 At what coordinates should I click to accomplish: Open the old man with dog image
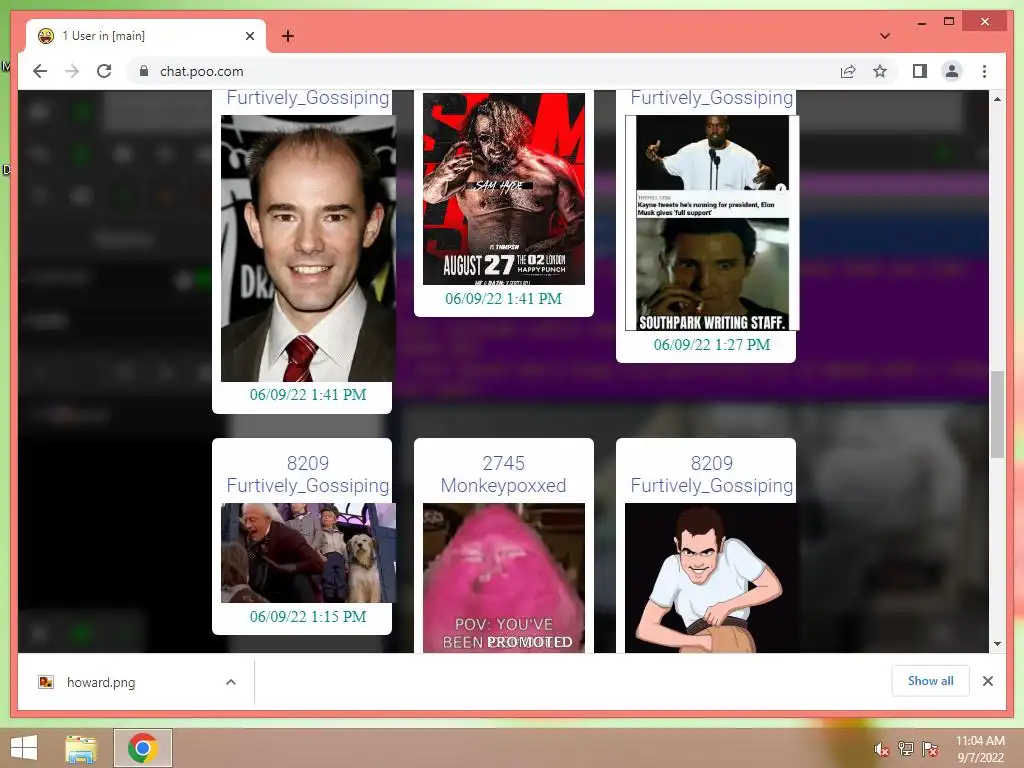(x=308, y=552)
